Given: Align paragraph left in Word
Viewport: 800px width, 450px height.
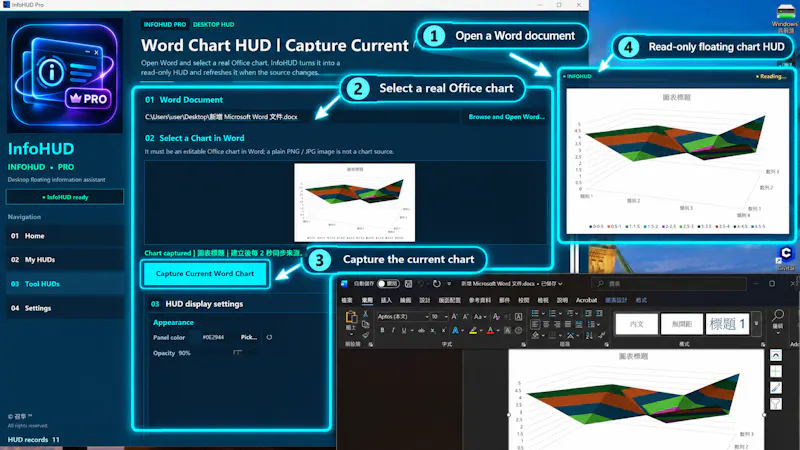Looking at the screenshot, I should coord(535,324).
